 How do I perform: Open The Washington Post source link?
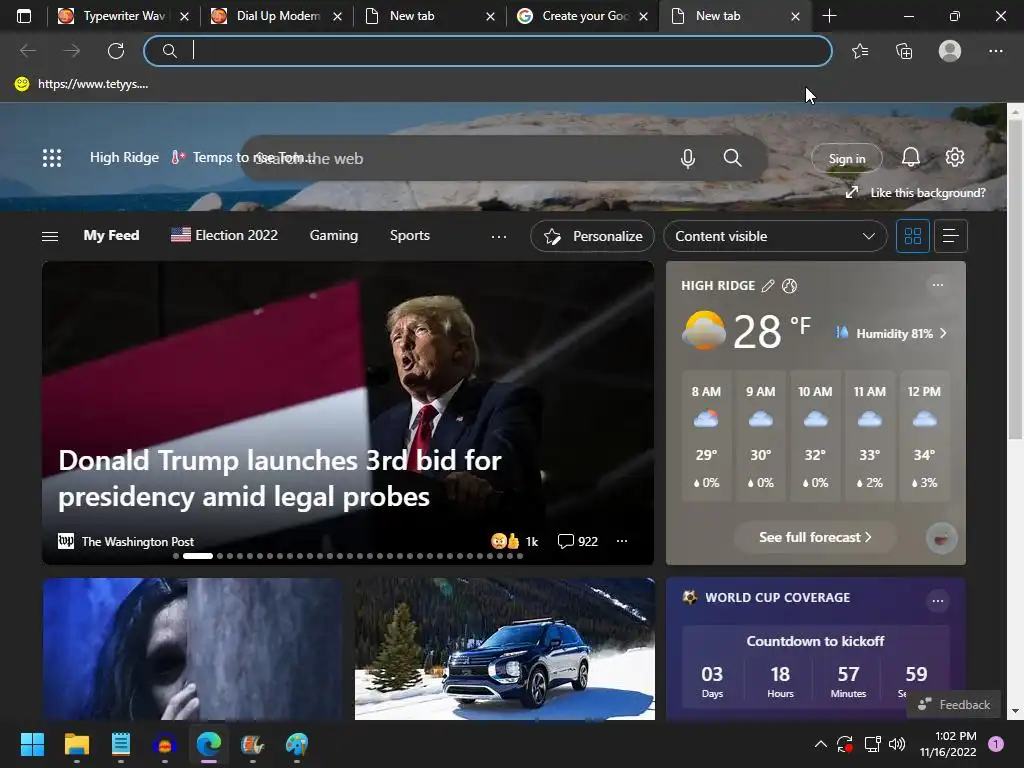[x=137, y=541]
